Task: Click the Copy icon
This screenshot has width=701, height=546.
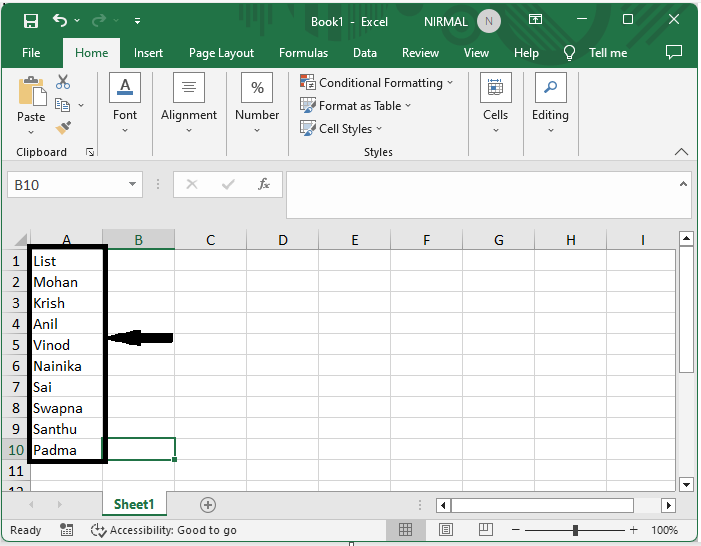Action: [62, 105]
